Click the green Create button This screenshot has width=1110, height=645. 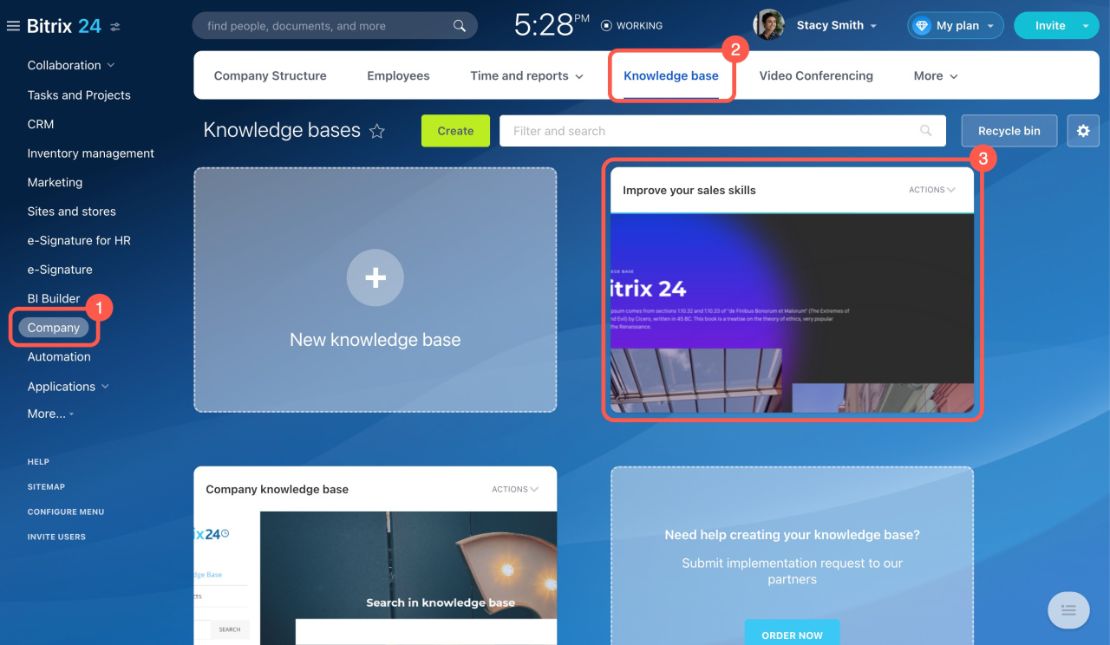point(455,131)
